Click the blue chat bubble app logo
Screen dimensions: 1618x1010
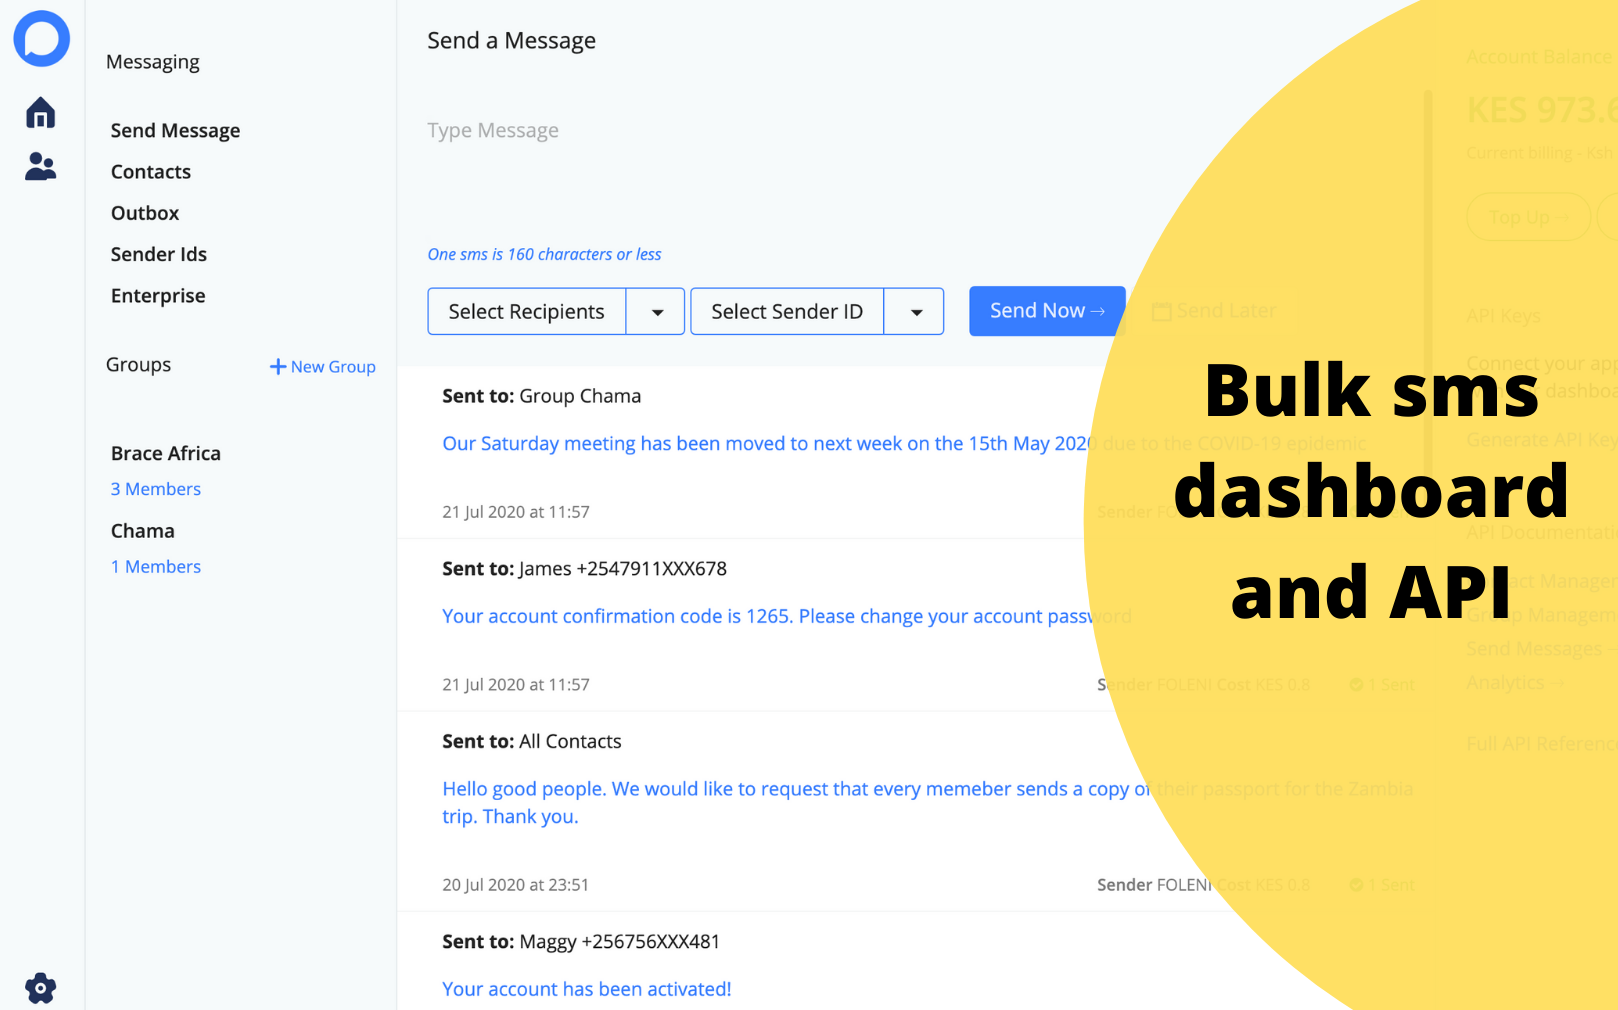tap(41, 39)
